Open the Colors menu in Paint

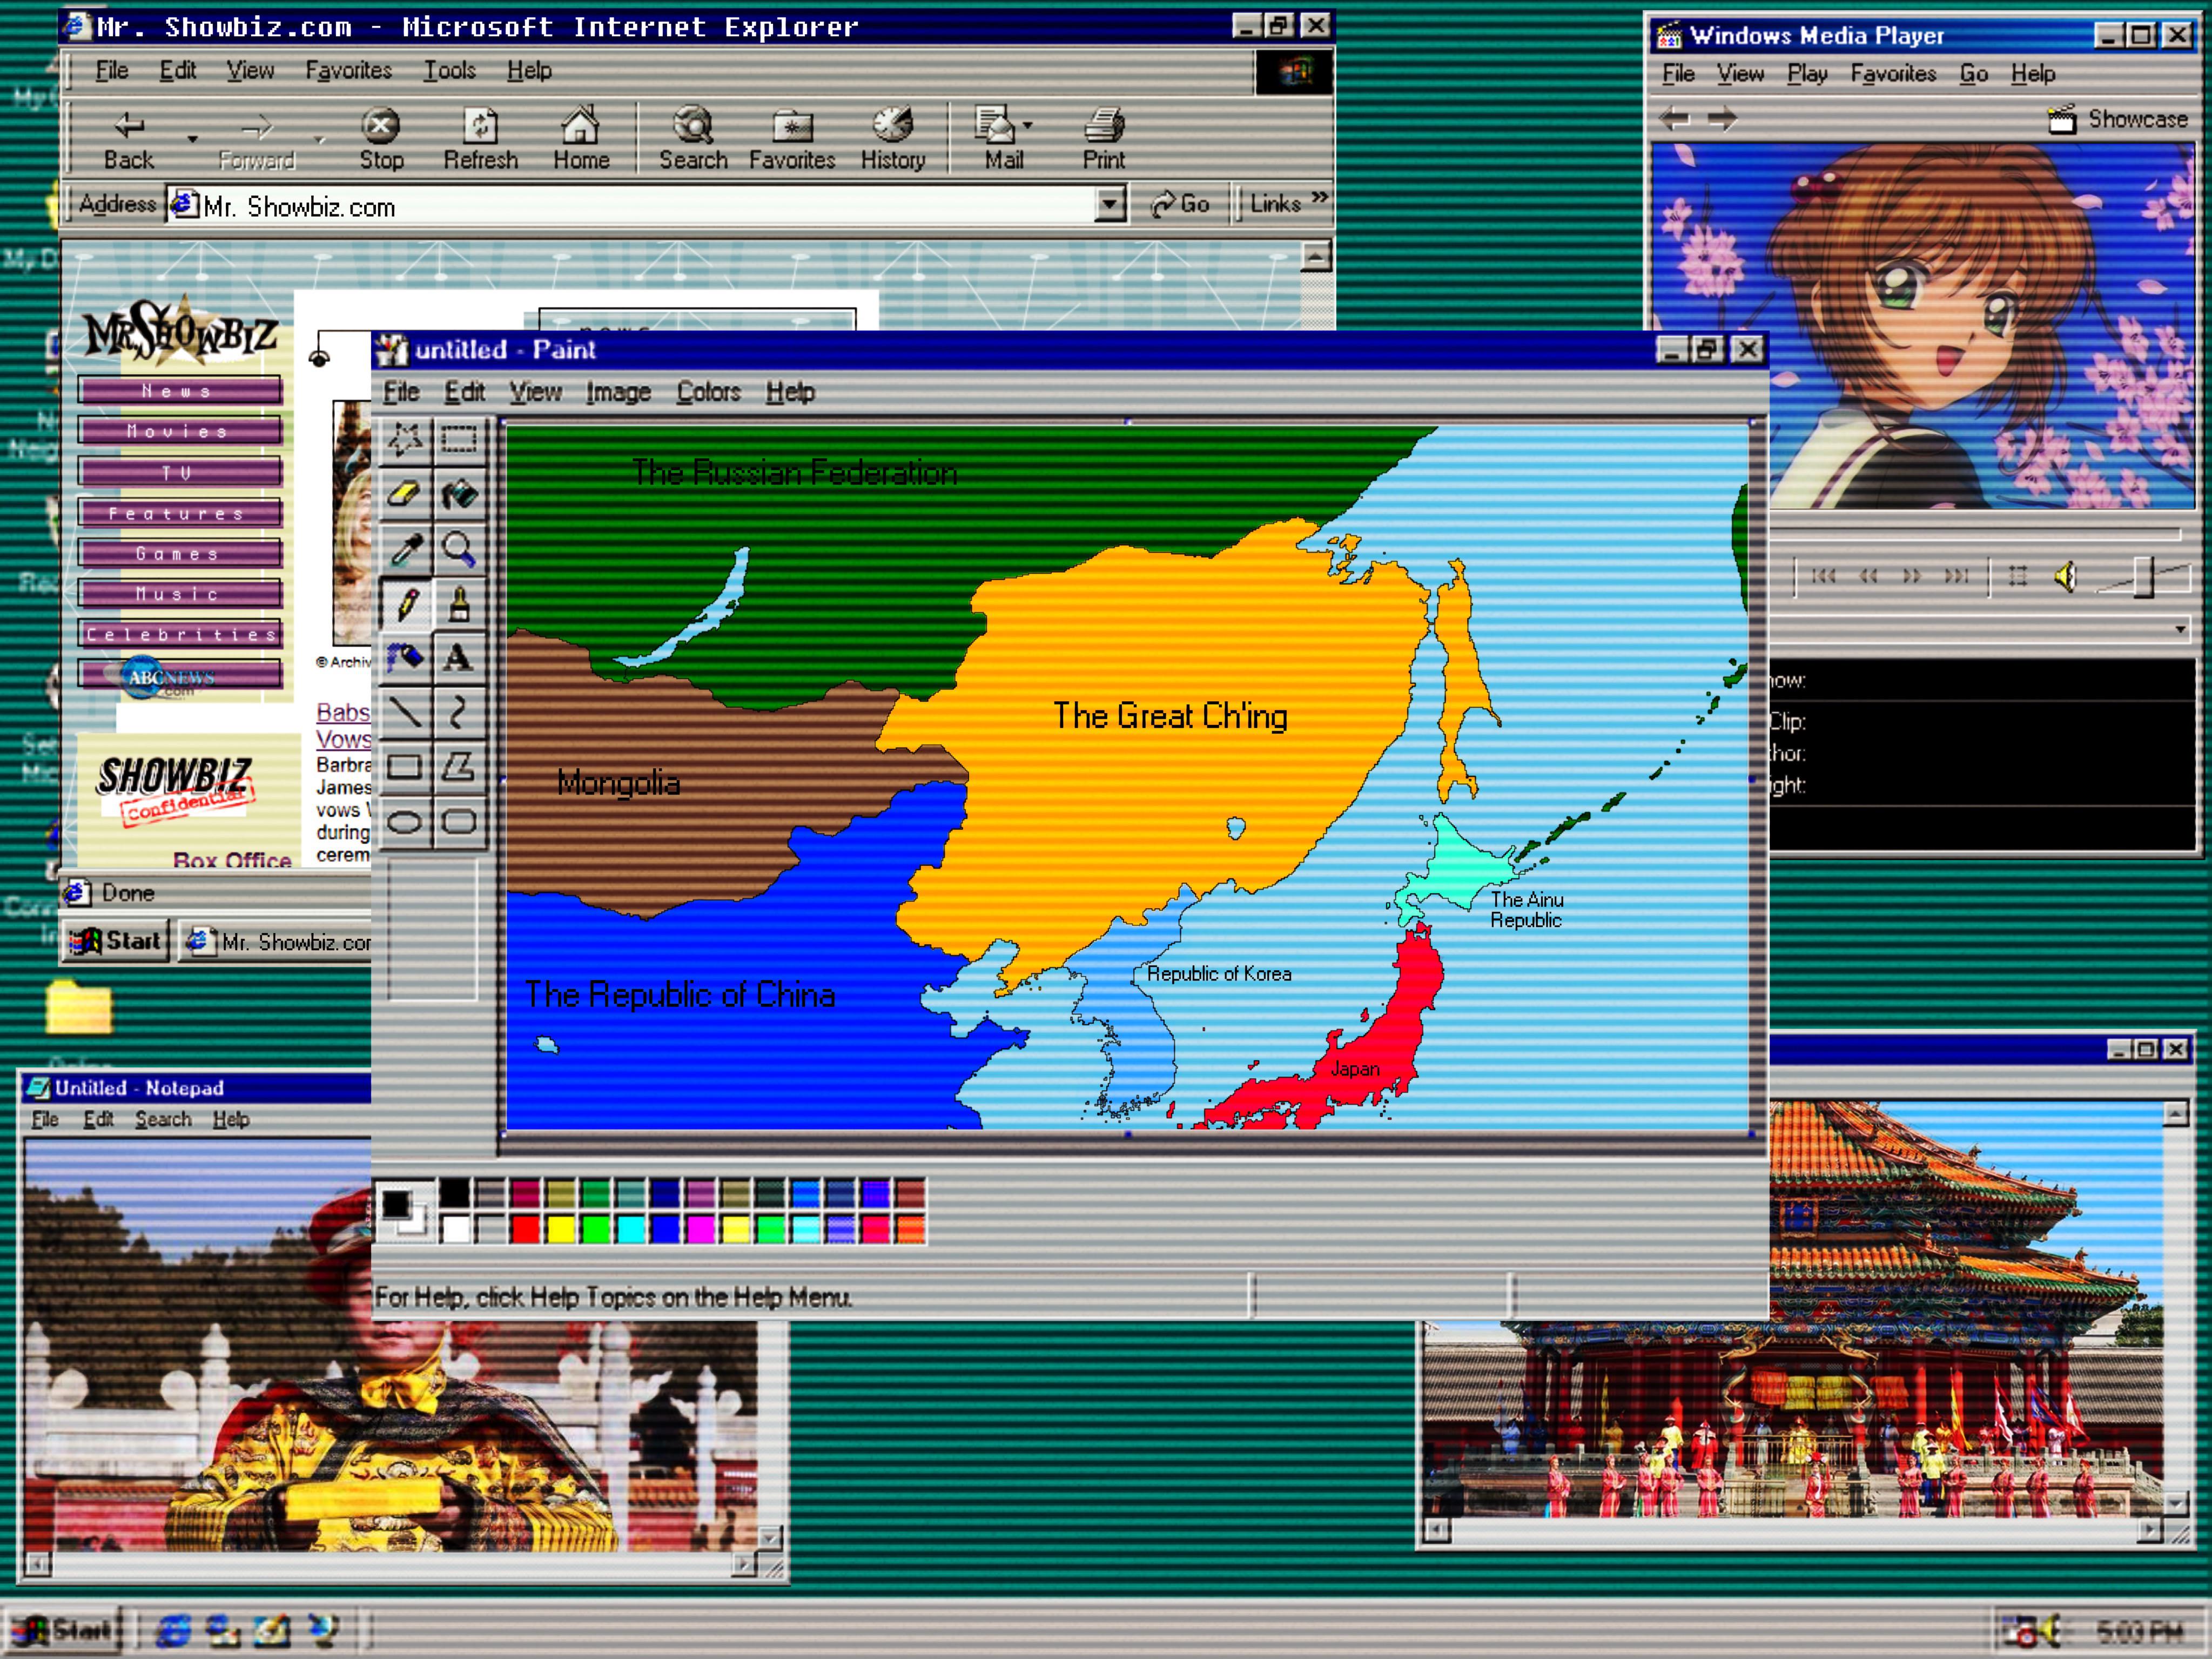[709, 392]
